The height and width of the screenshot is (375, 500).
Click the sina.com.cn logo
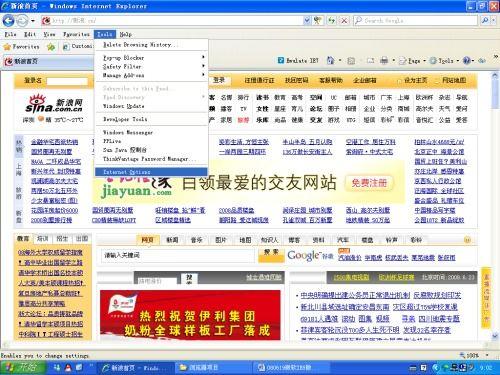click(x=55, y=105)
